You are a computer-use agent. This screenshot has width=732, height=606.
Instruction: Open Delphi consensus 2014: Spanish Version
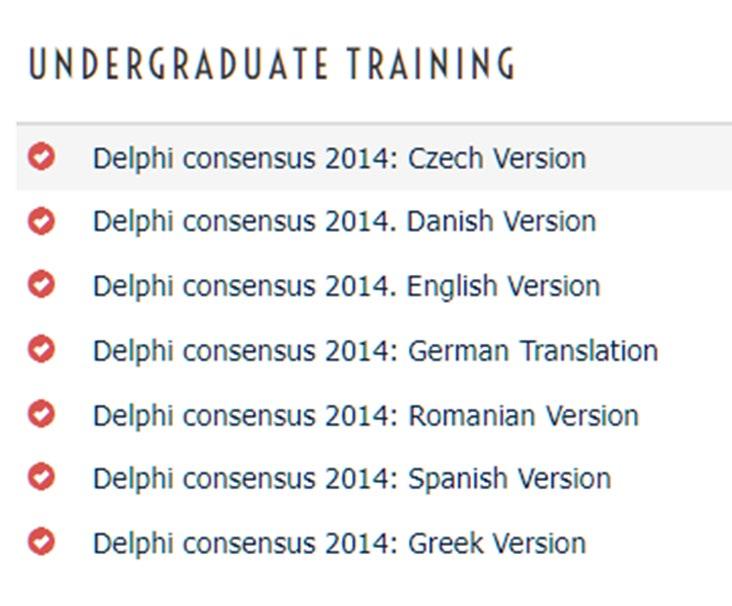pyautogui.click(x=352, y=479)
